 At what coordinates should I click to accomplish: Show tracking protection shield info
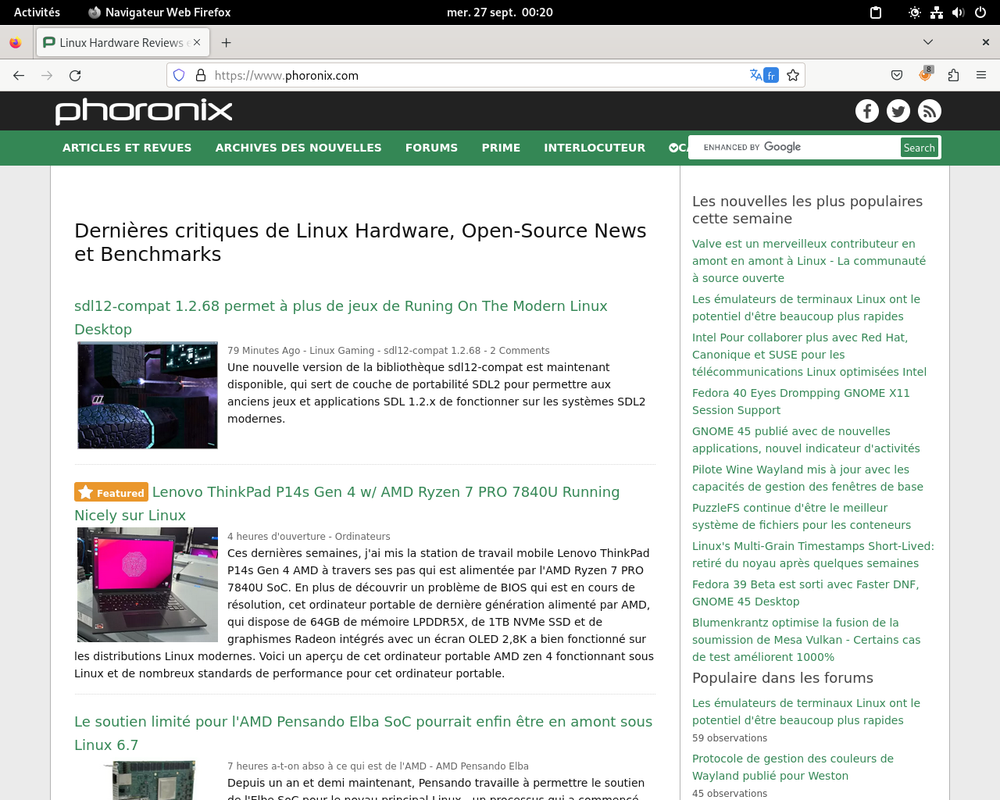179,75
